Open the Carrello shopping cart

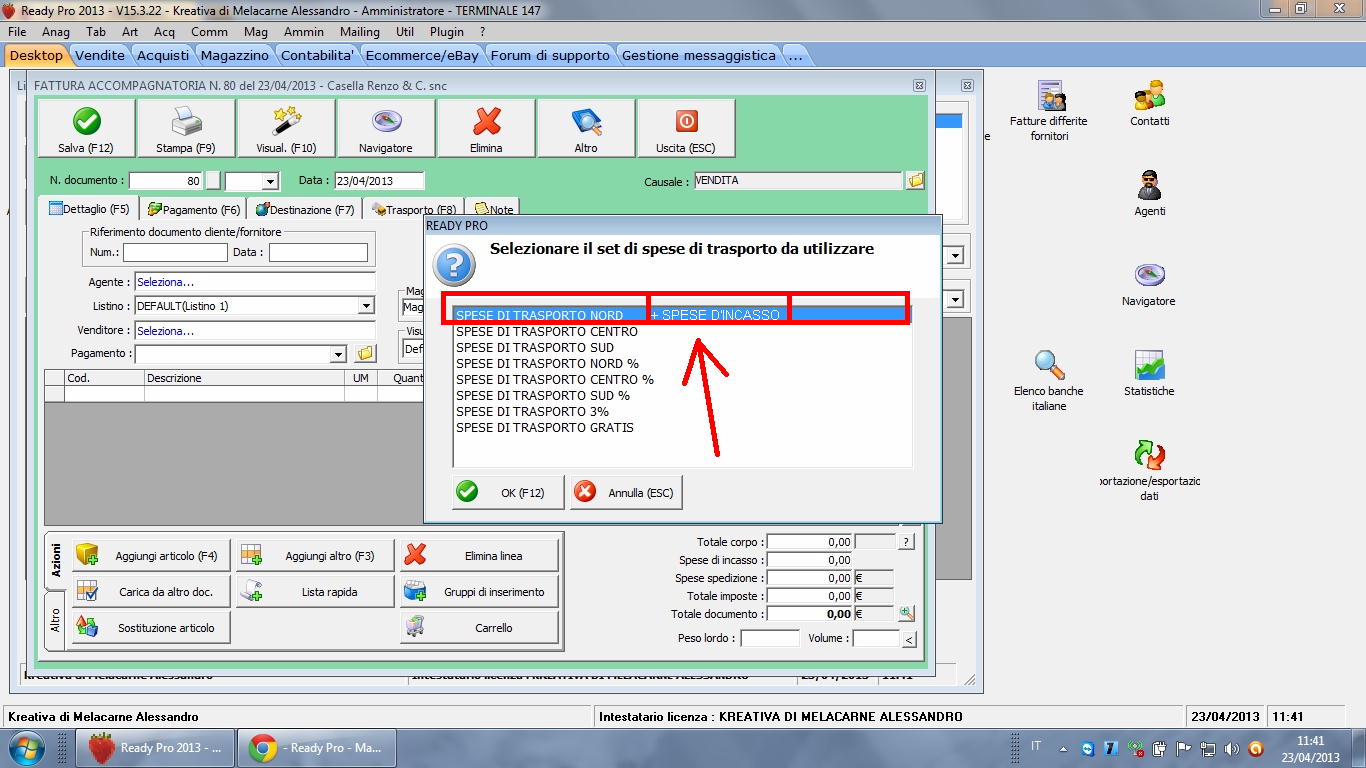pos(479,628)
